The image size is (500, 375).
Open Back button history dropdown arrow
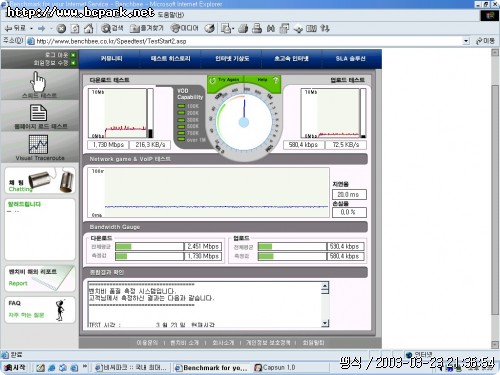pyautogui.click(x=31, y=29)
